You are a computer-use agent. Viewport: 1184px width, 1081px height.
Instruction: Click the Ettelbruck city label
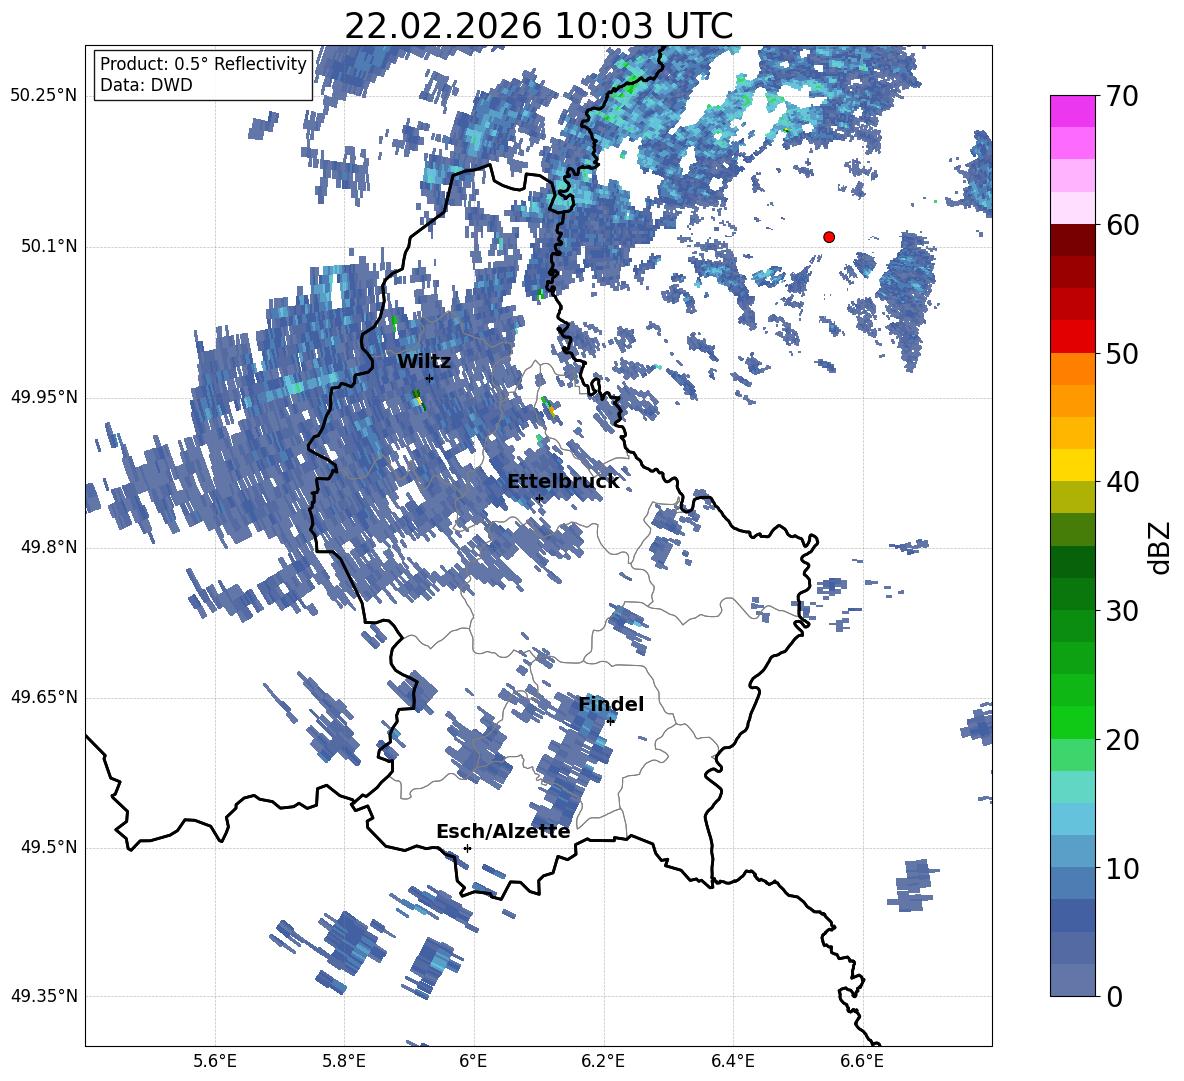563,482
